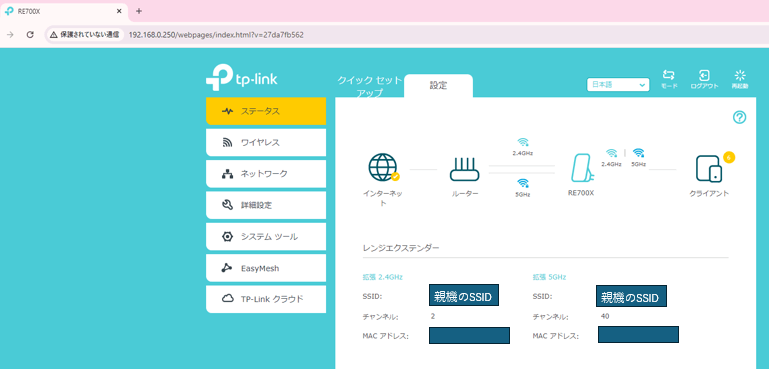
Task: Open the 詳細設定 menu item
Action: point(266,205)
